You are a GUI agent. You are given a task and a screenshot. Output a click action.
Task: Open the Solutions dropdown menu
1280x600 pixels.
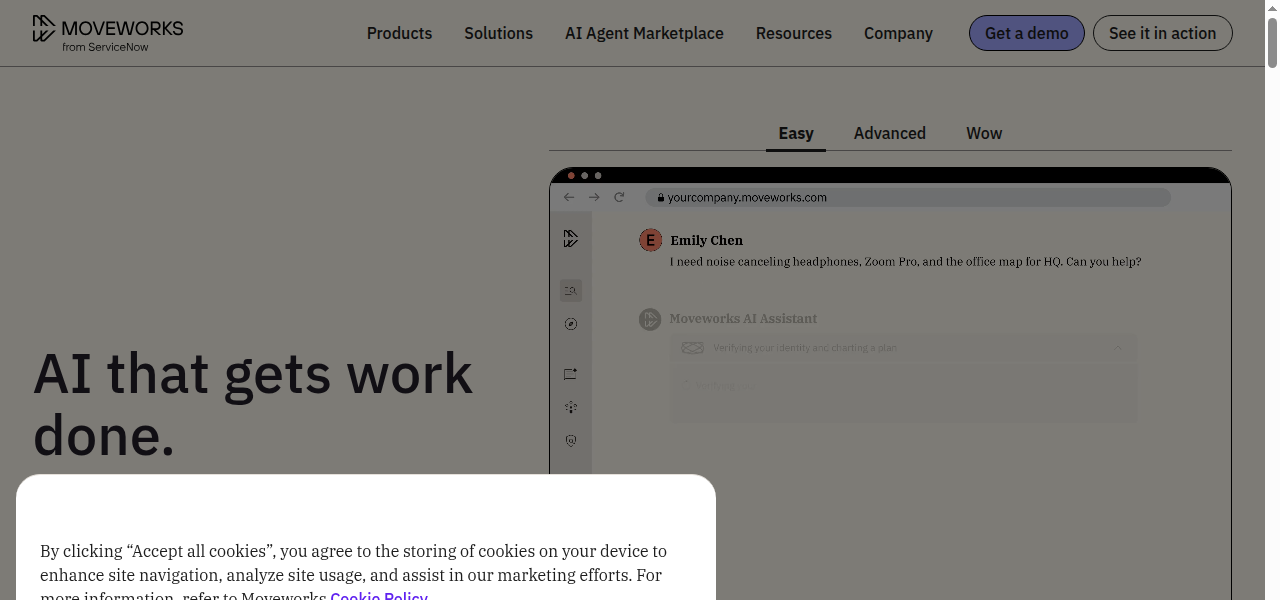click(498, 33)
